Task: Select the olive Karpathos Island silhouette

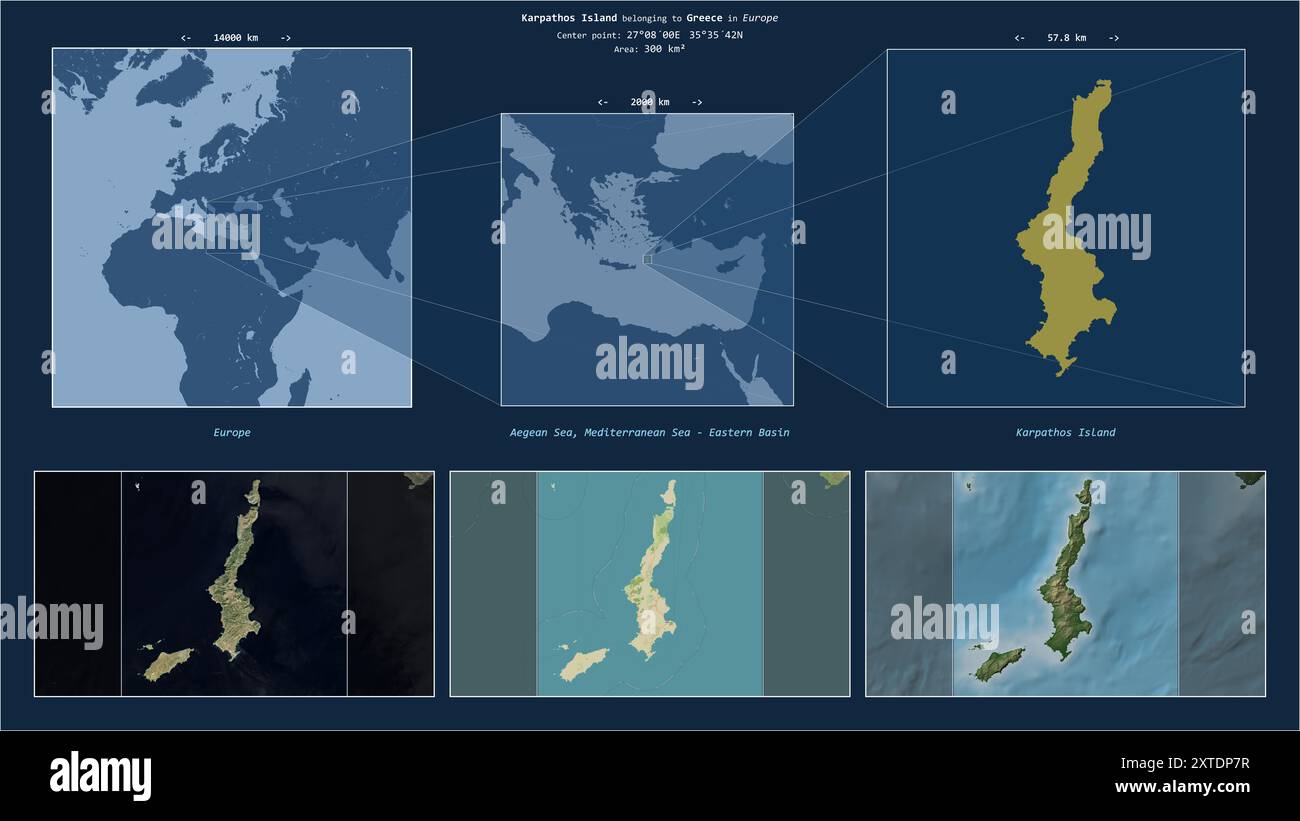Action: coord(1068,228)
